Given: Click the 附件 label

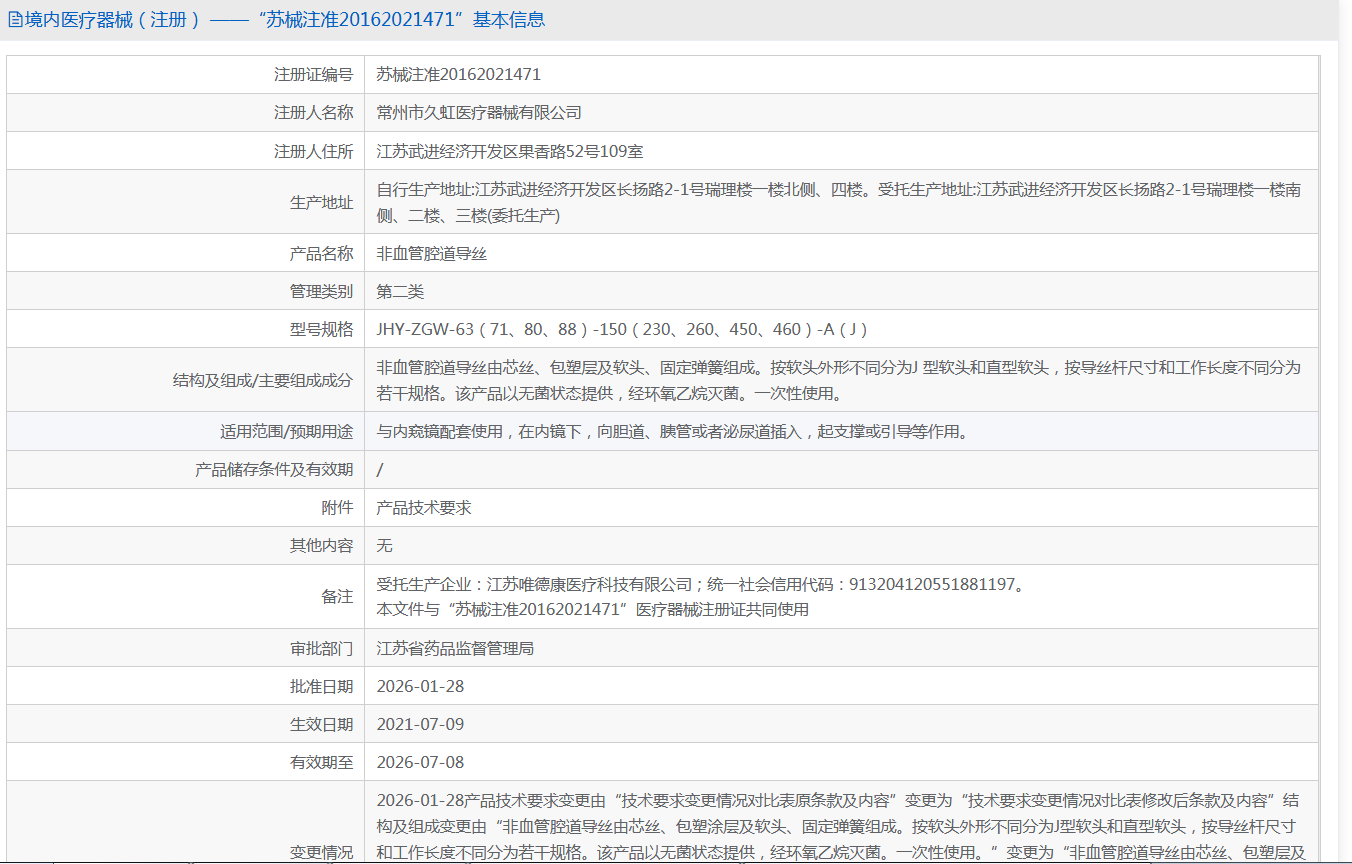Looking at the screenshot, I should click(338, 508).
